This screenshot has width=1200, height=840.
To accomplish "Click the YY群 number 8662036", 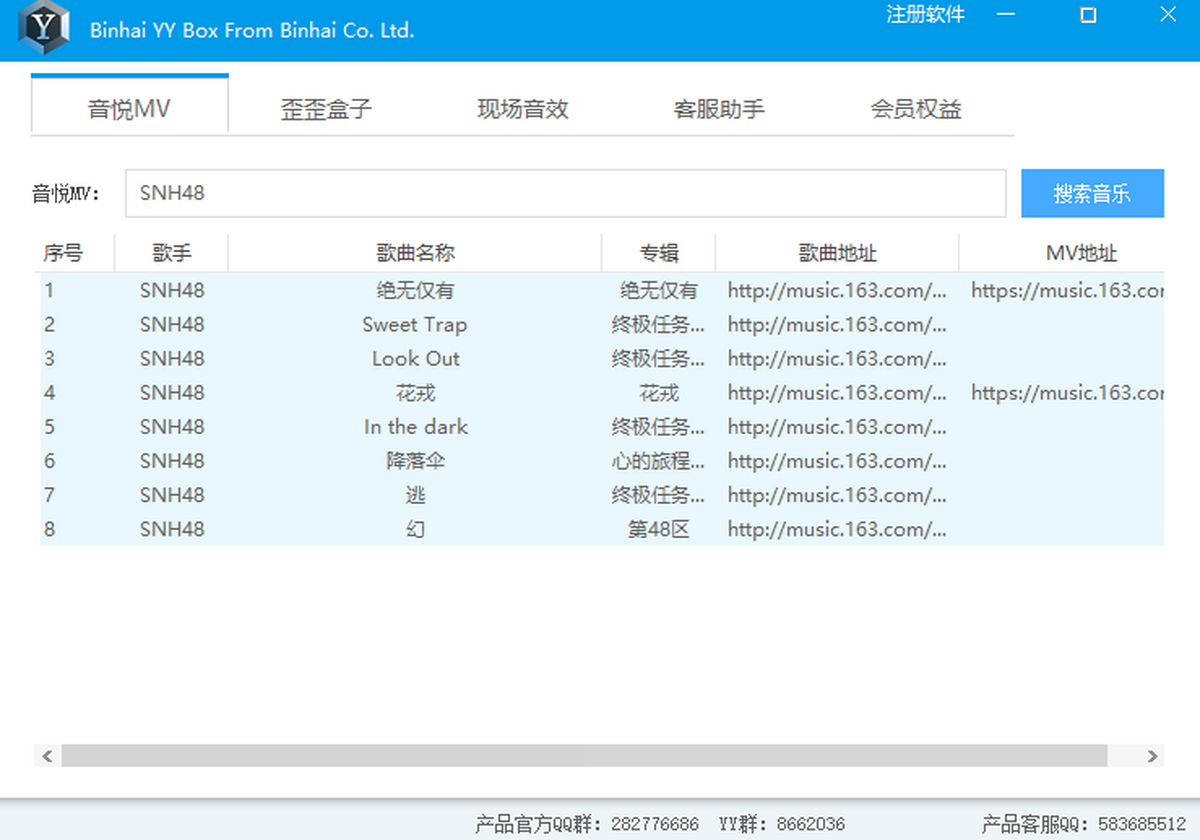I will coord(810,825).
